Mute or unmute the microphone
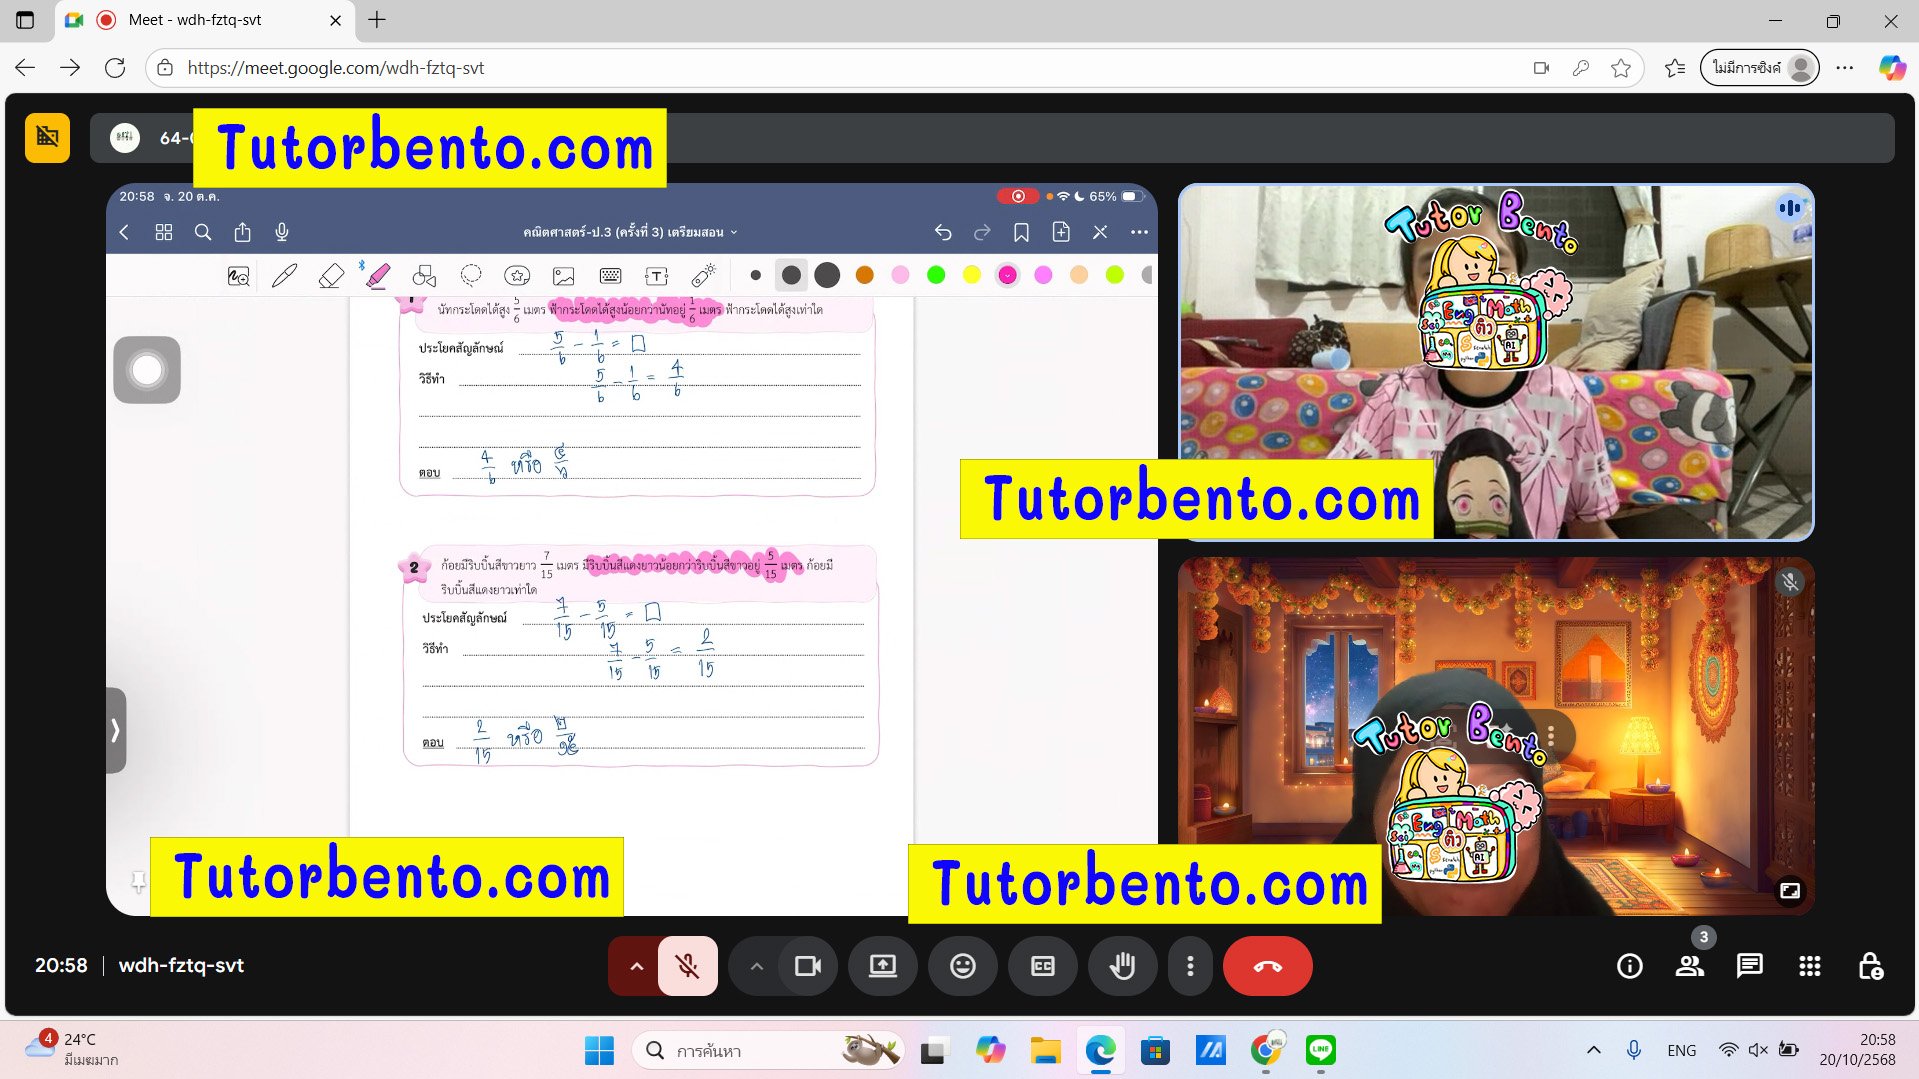1919x1079 pixels. click(686, 966)
